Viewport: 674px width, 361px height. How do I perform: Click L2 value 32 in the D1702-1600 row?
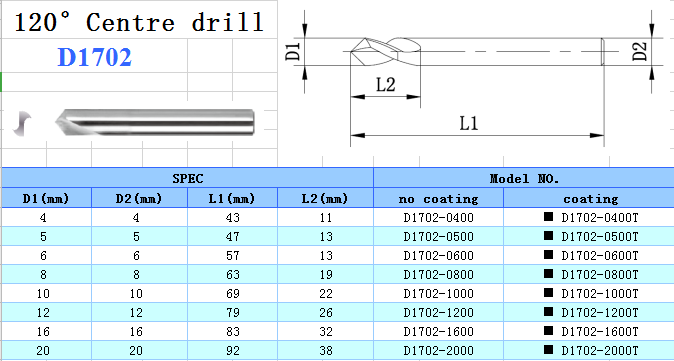pos(326,331)
